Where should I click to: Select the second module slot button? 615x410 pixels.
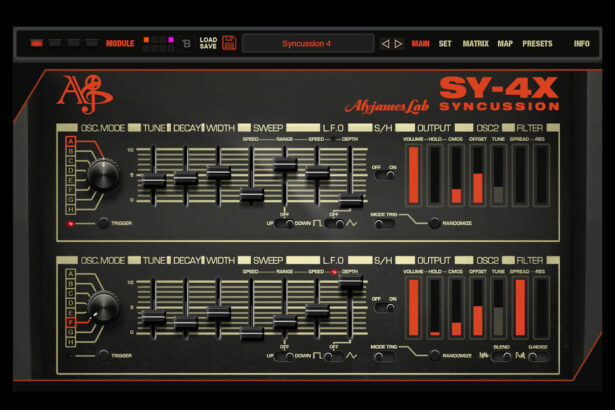pos(55,43)
